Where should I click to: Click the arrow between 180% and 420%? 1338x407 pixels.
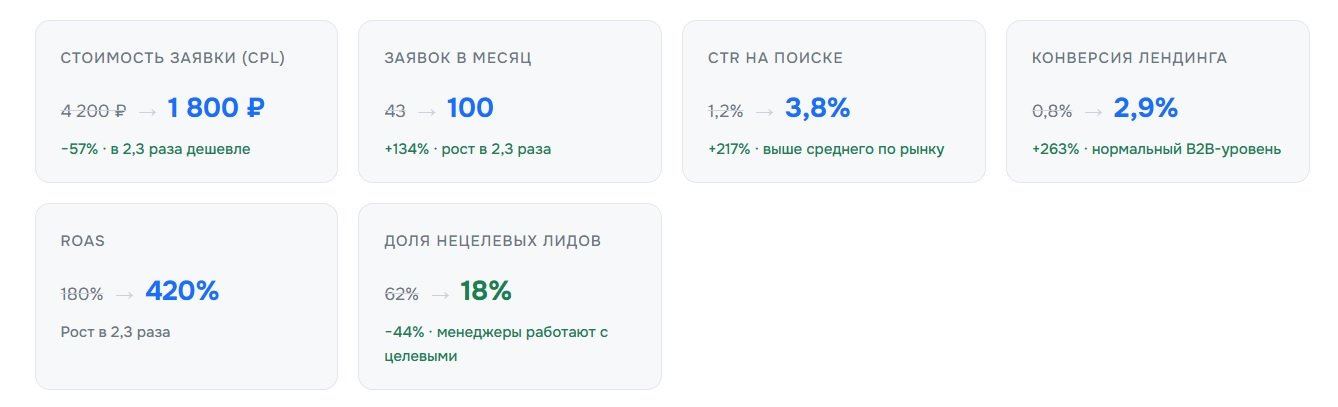coord(124,294)
